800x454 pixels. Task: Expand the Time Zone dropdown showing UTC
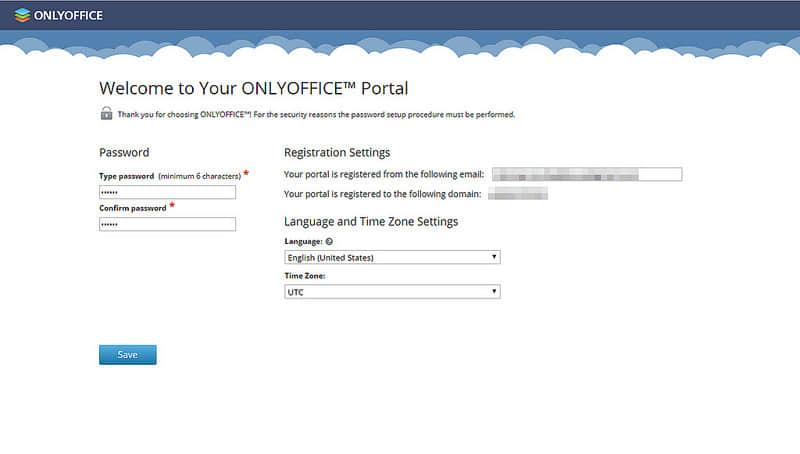point(390,291)
